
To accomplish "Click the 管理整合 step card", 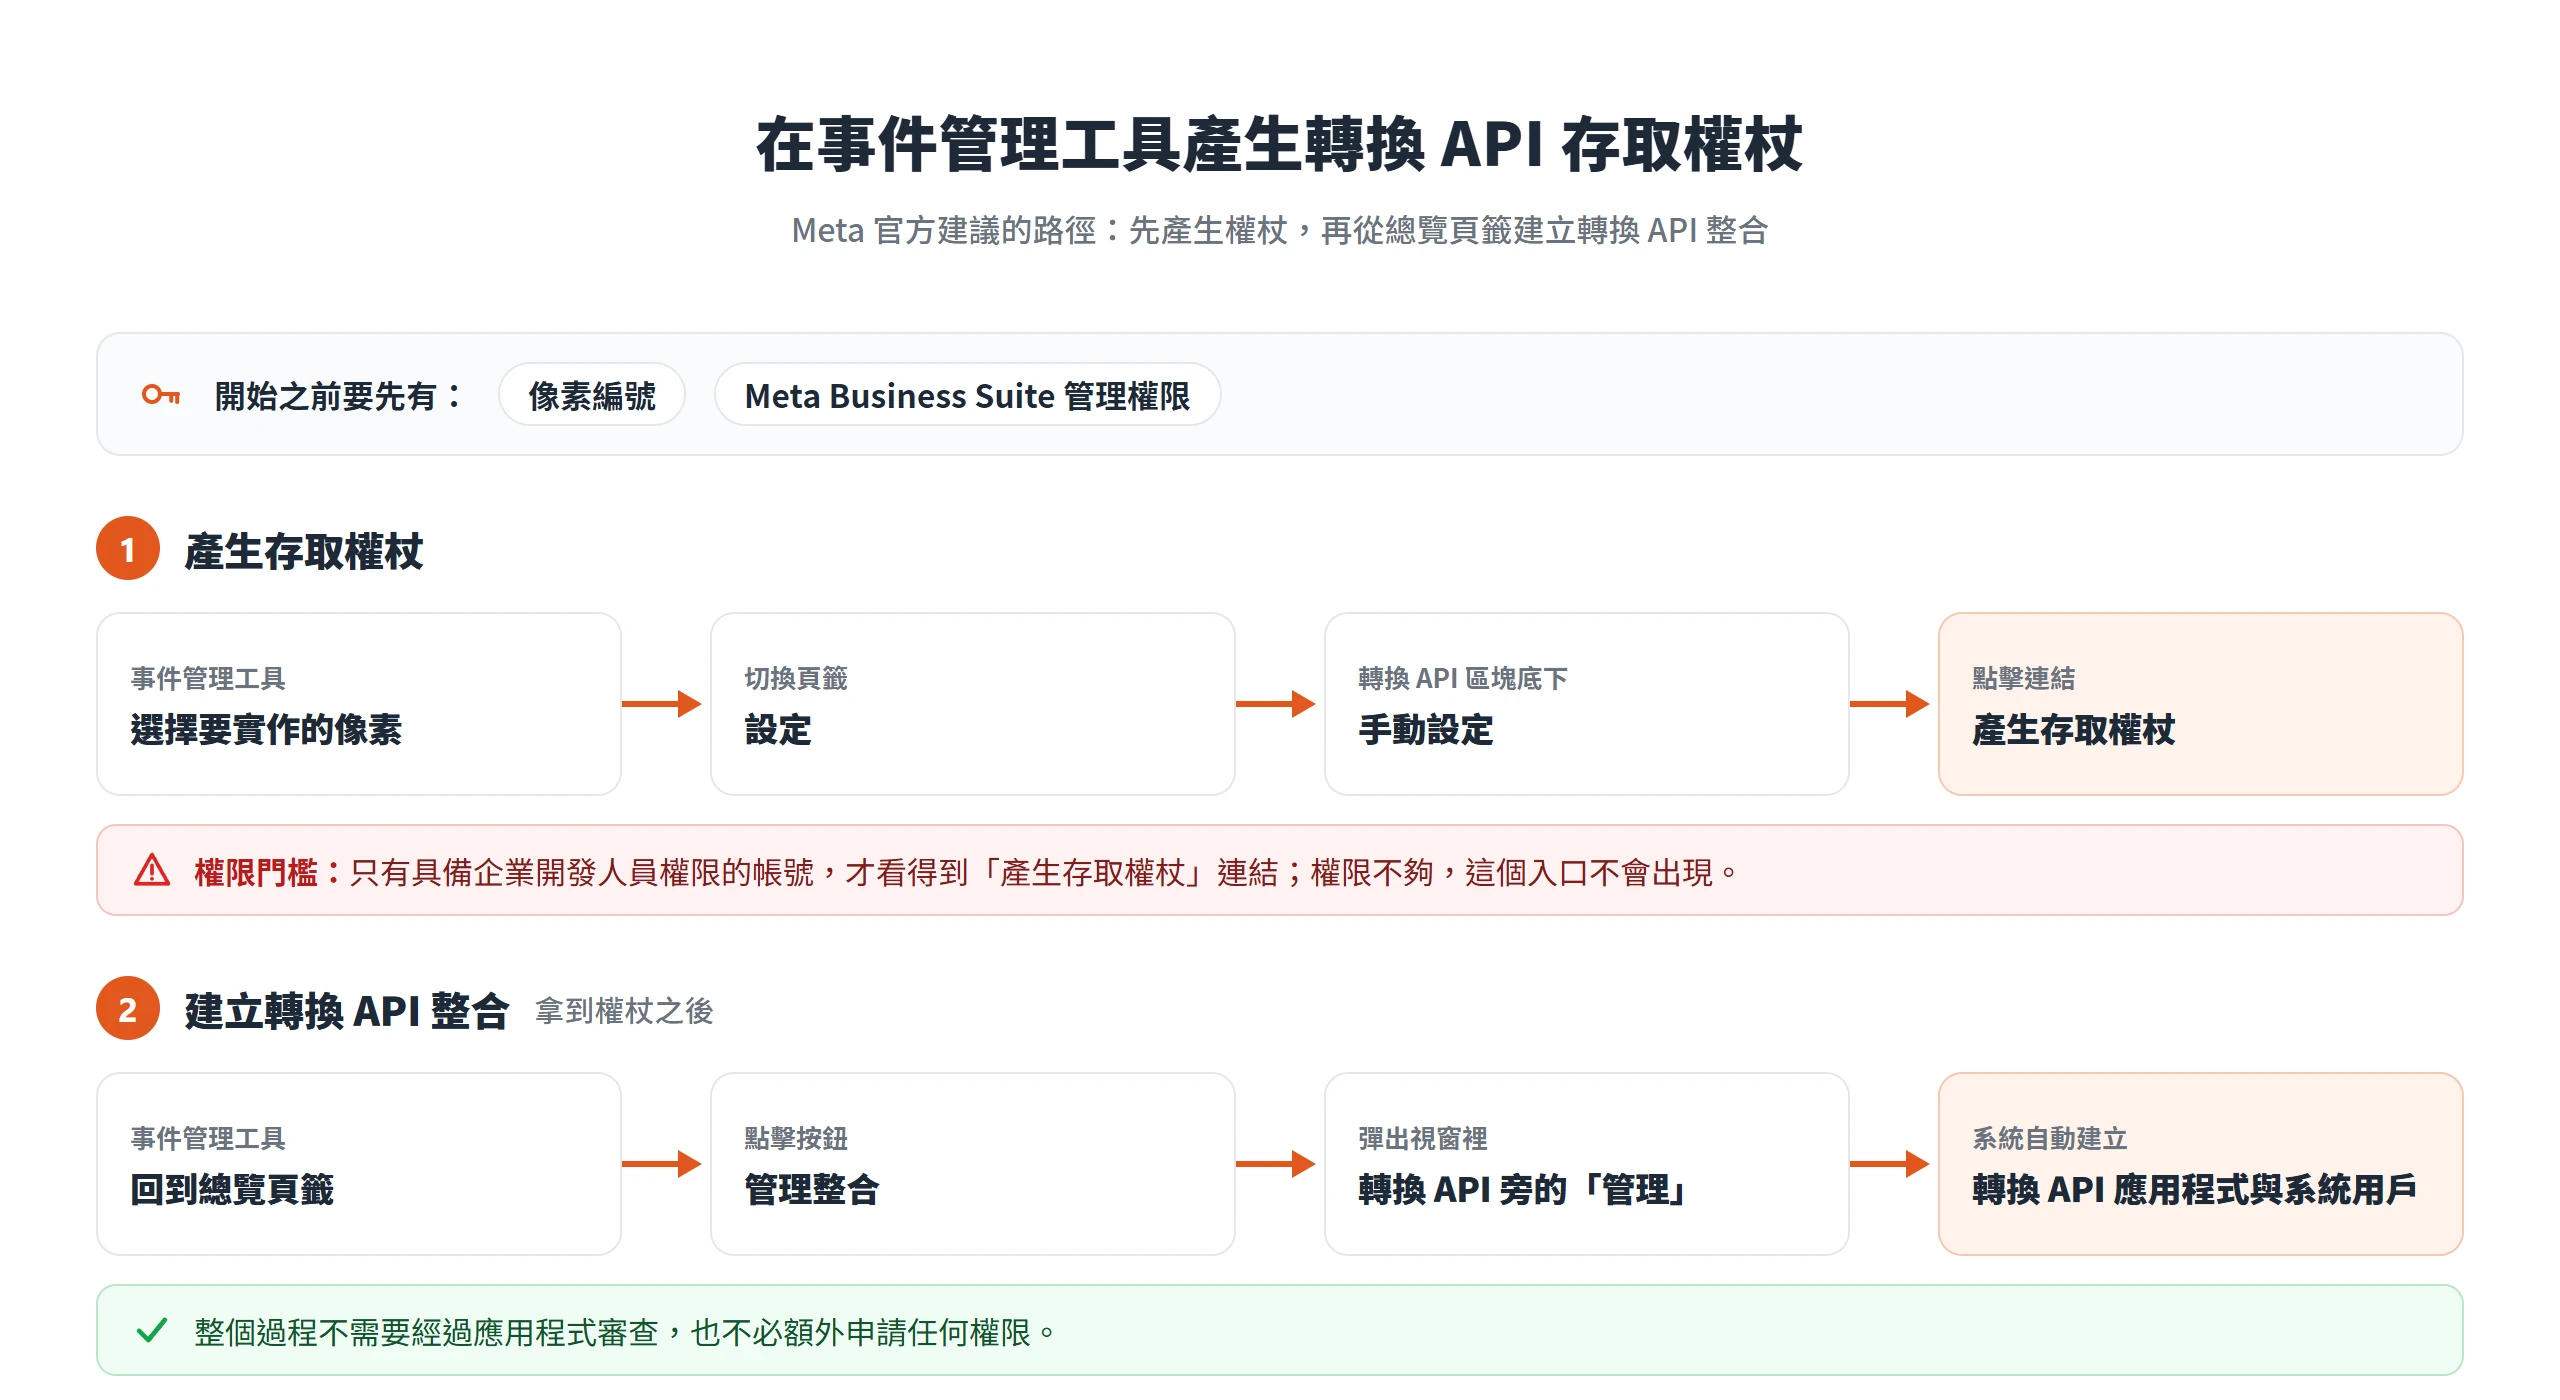I will click(x=973, y=1164).
